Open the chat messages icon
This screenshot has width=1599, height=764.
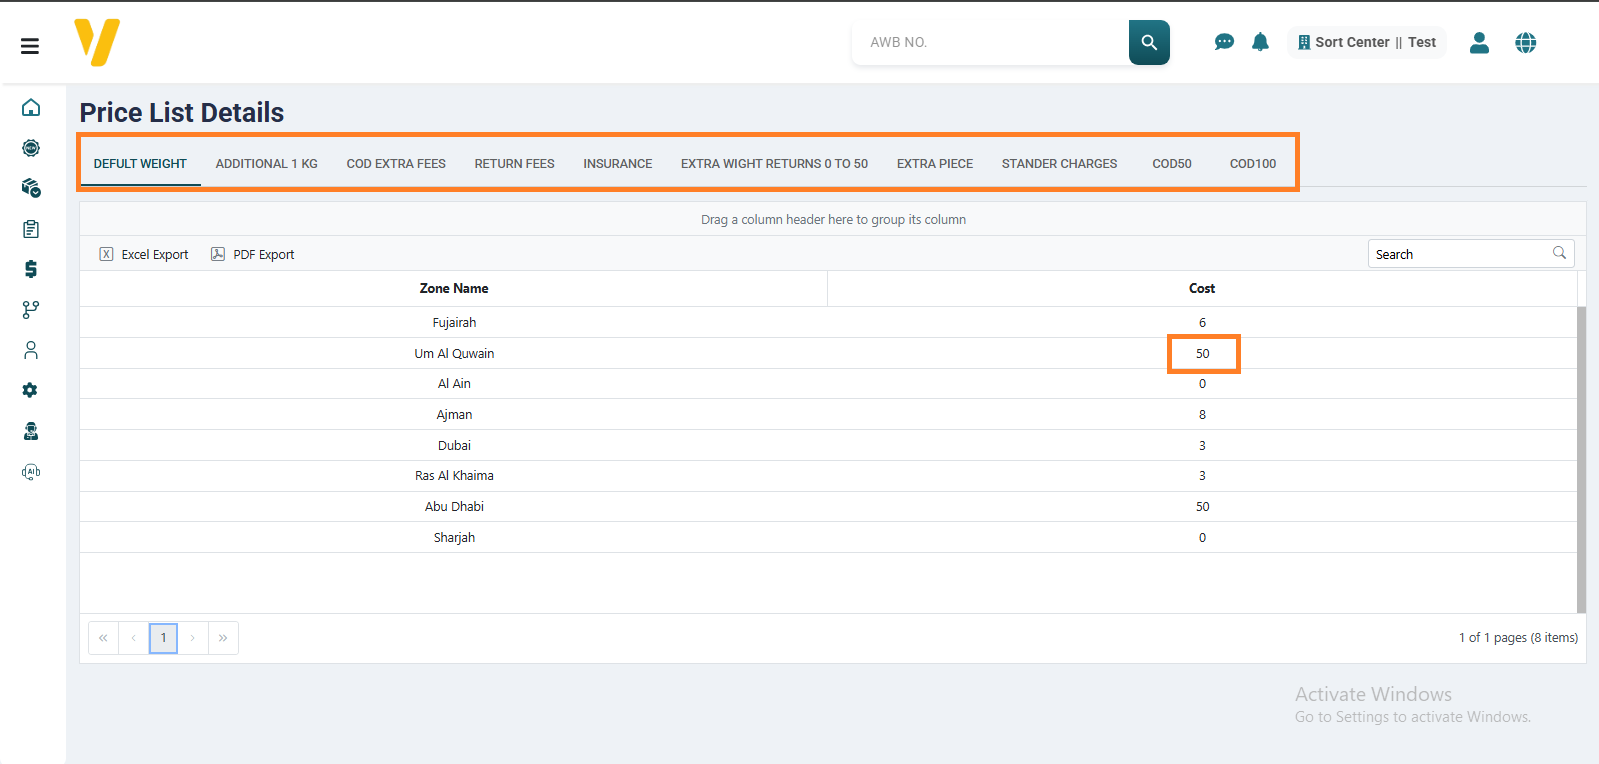click(1224, 42)
